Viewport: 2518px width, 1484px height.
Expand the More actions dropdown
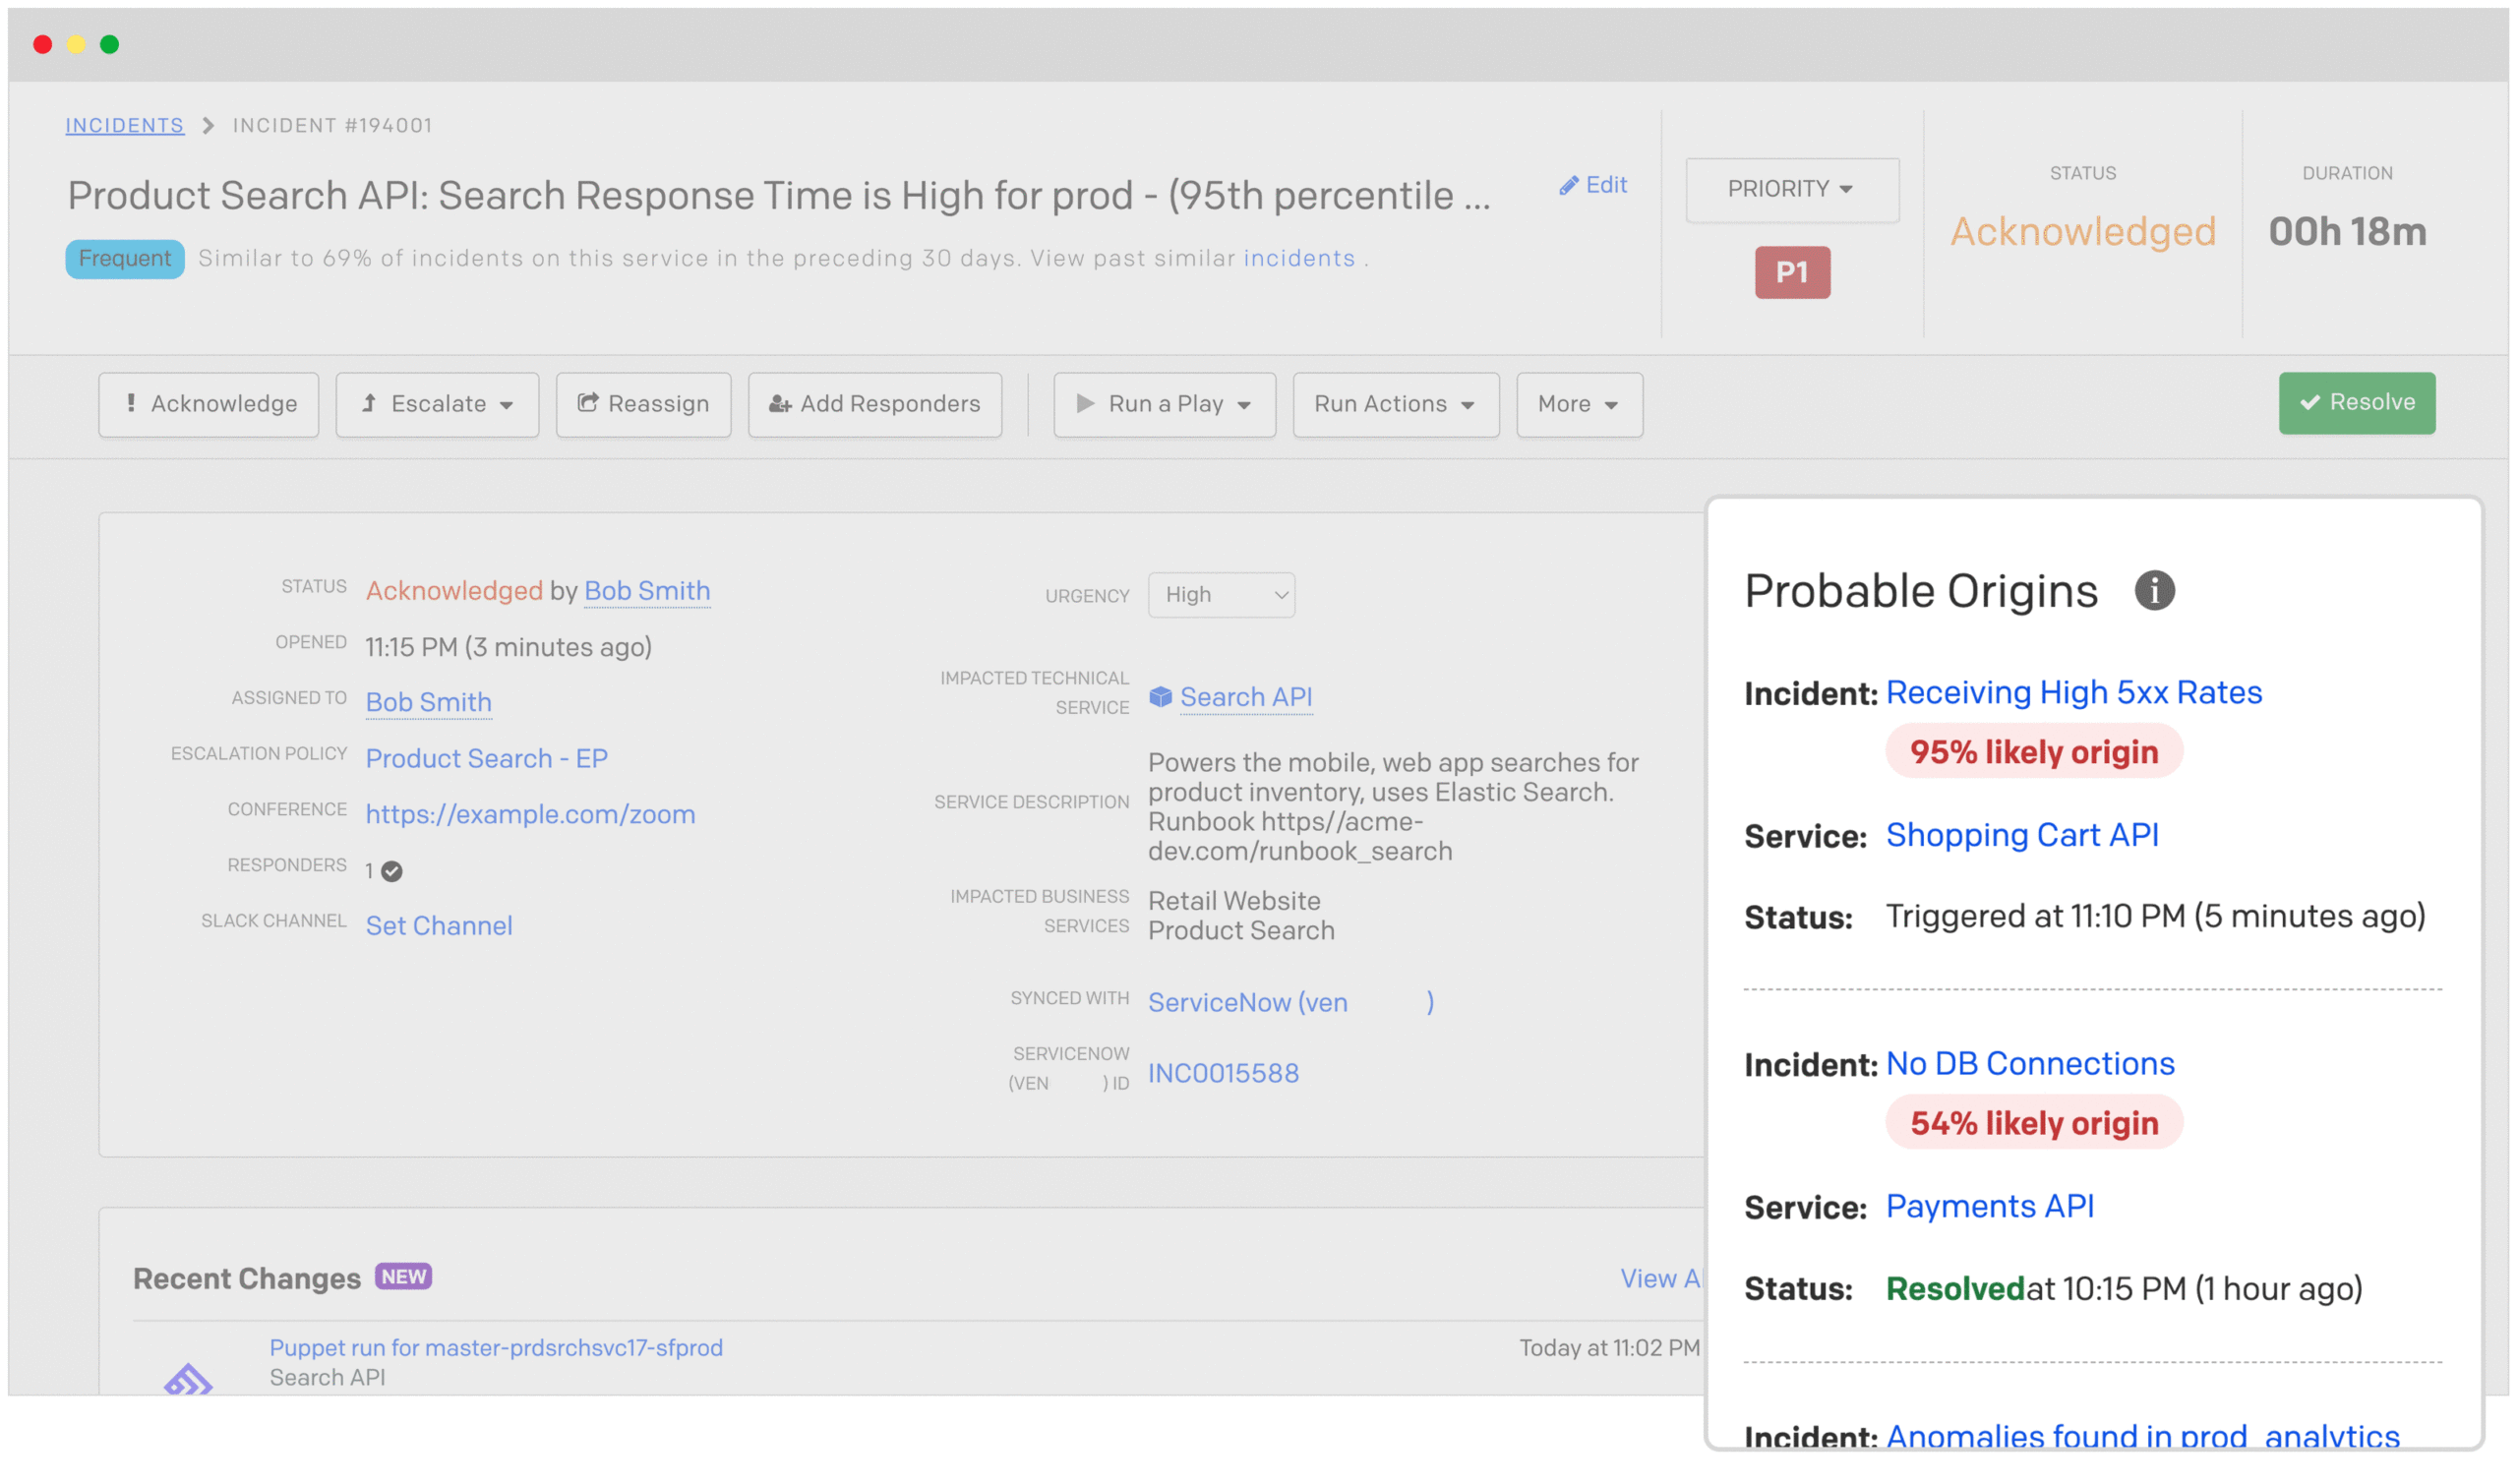(x=1576, y=403)
